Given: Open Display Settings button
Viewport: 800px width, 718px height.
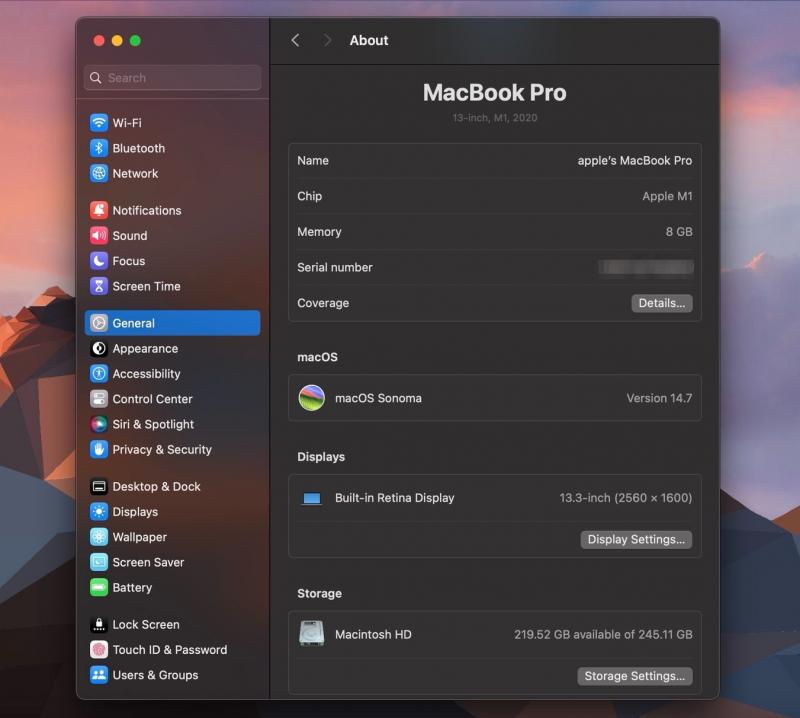Looking at the screenshot, I should pos(636,540).
